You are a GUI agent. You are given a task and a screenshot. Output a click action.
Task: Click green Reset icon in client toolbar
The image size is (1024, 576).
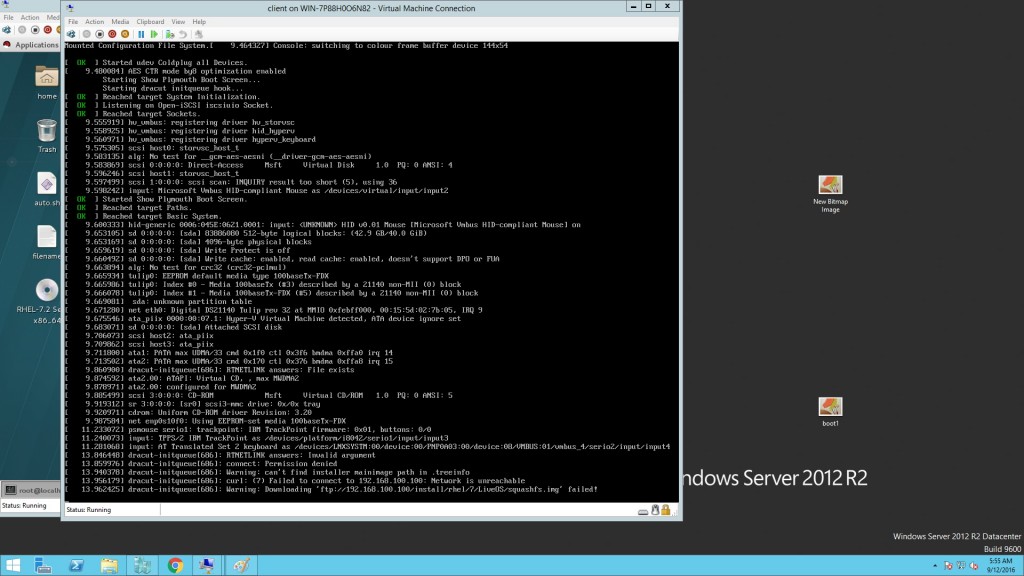click(x=154, y=34)
